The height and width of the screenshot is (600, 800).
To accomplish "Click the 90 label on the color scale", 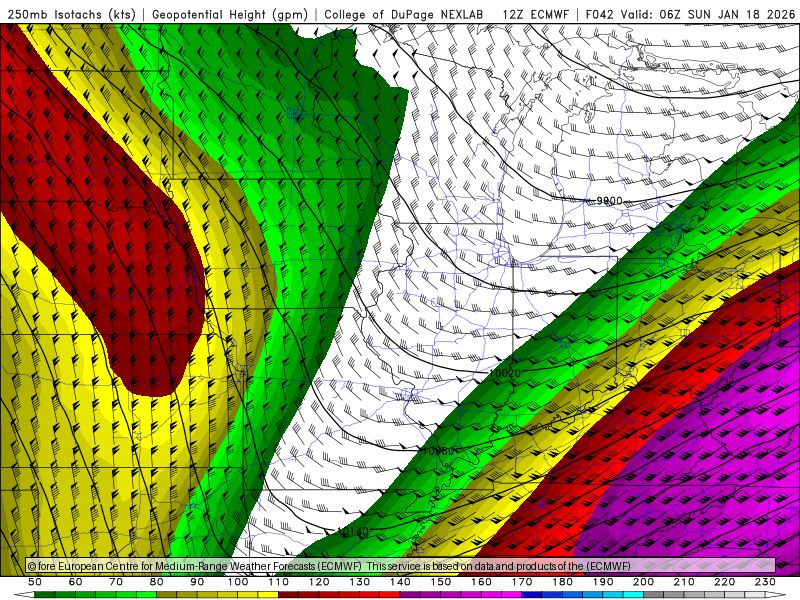I will [x=197, y=582].
